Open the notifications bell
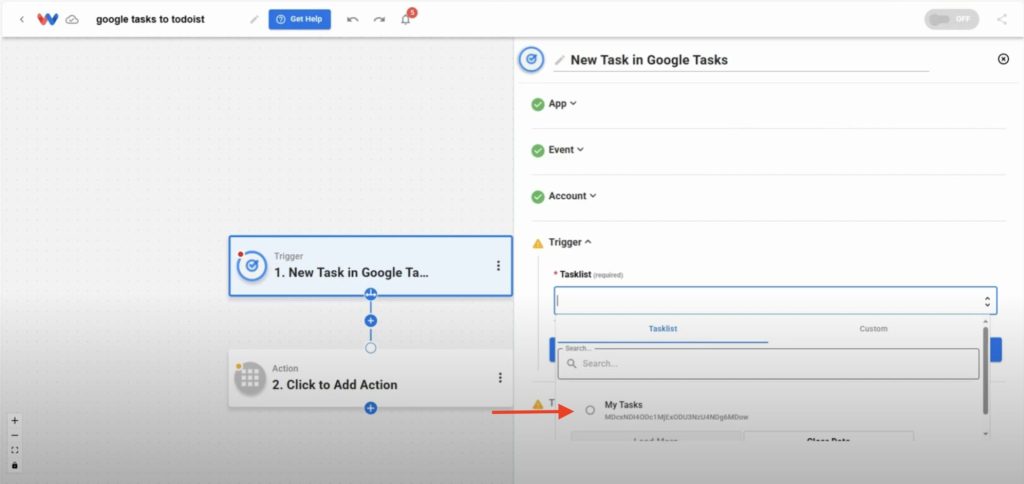The height and width of the screenshot is (484, 1024). point(406,20)
